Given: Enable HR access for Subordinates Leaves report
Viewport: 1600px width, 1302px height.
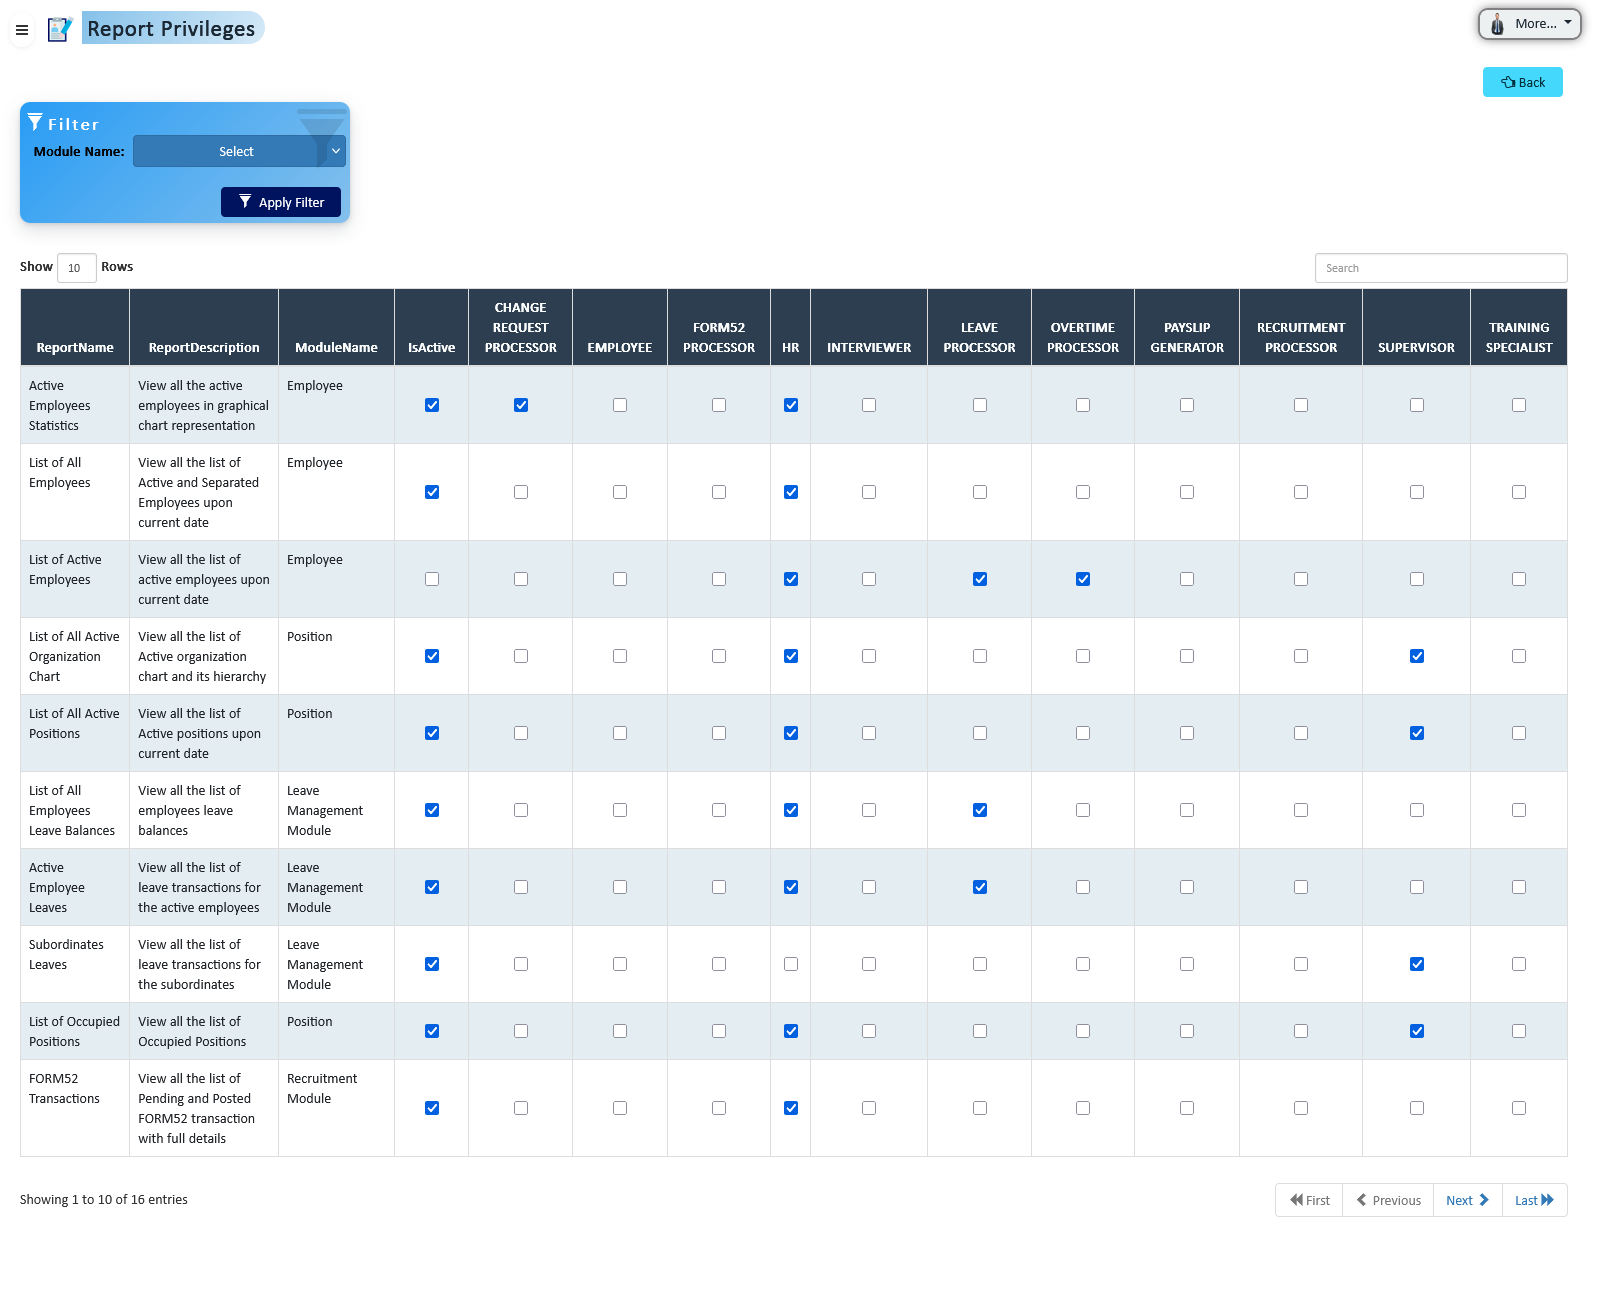Looking at the screenshot, I should pos(791,964).
